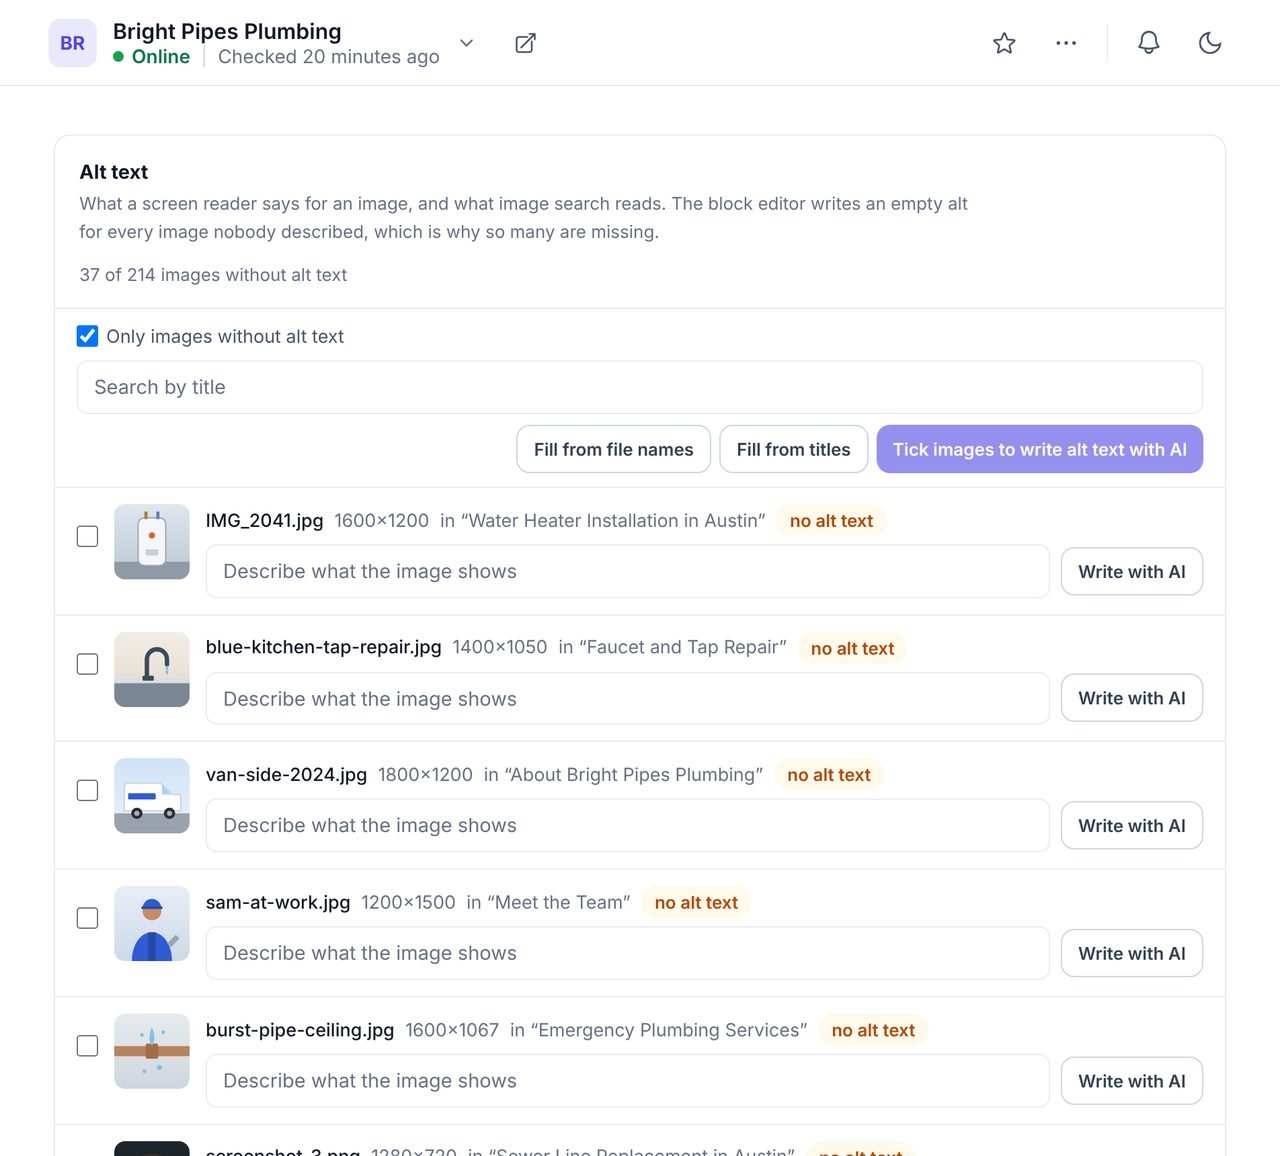The width and height of the screenshot is (1280, 1156).
Task: Write with AI for burst-pipe-ceiling.jpg
Action: (x=1132, y=1081)
